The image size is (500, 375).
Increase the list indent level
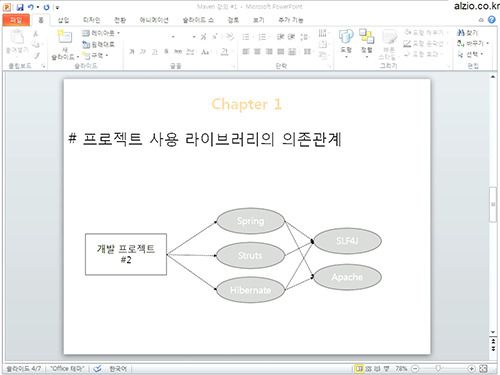coord(291,37)
